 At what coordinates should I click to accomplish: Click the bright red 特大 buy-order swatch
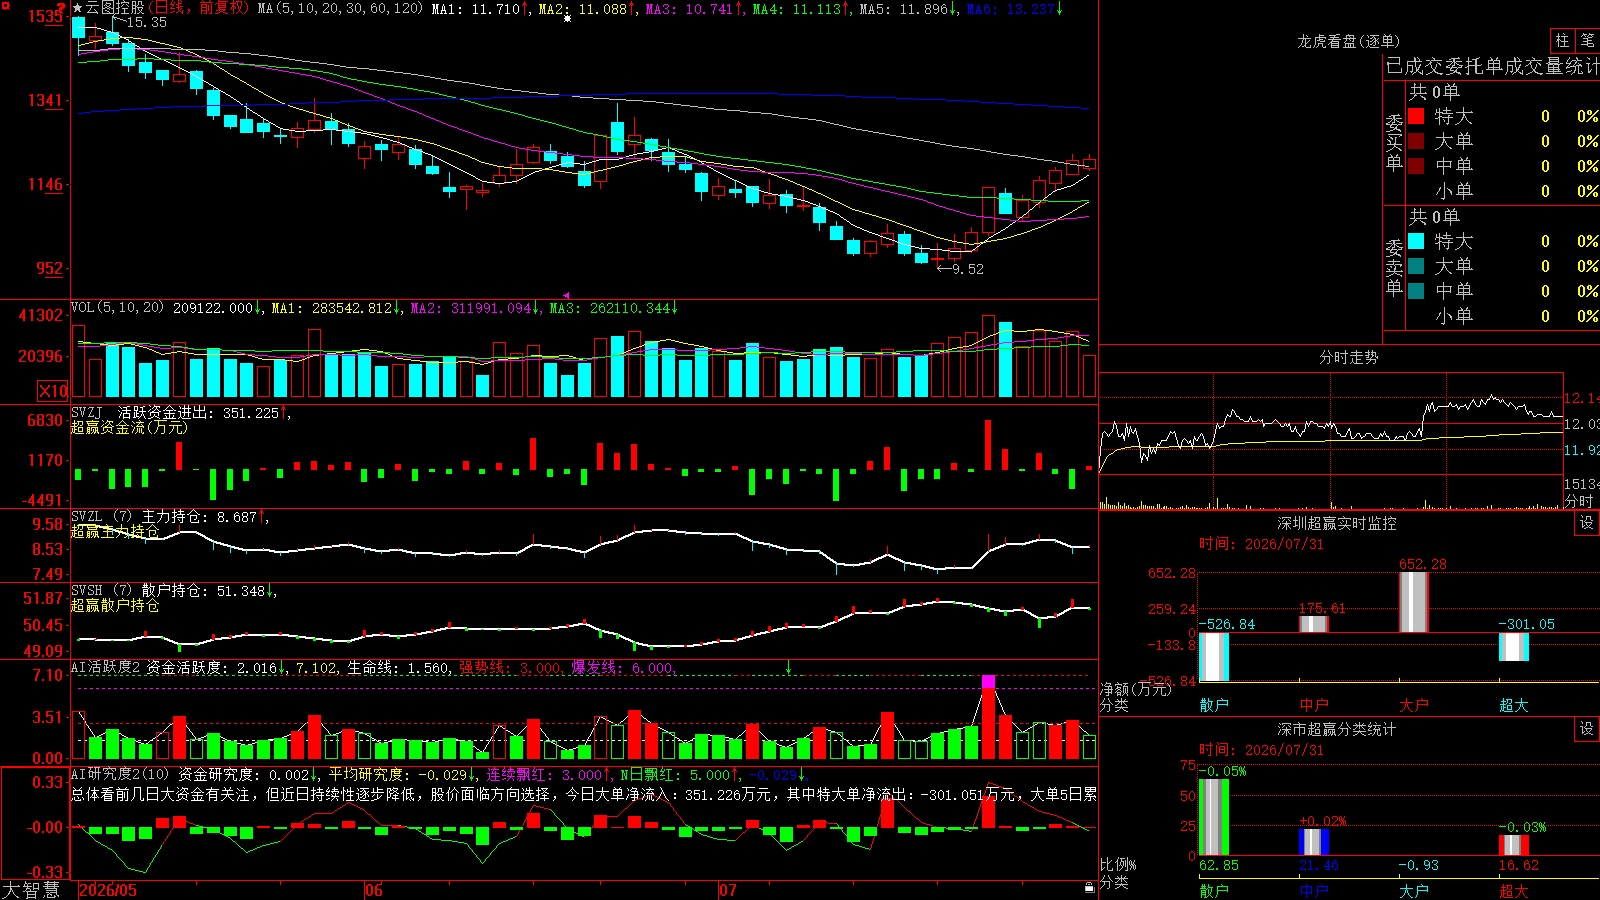(1416, 116)
